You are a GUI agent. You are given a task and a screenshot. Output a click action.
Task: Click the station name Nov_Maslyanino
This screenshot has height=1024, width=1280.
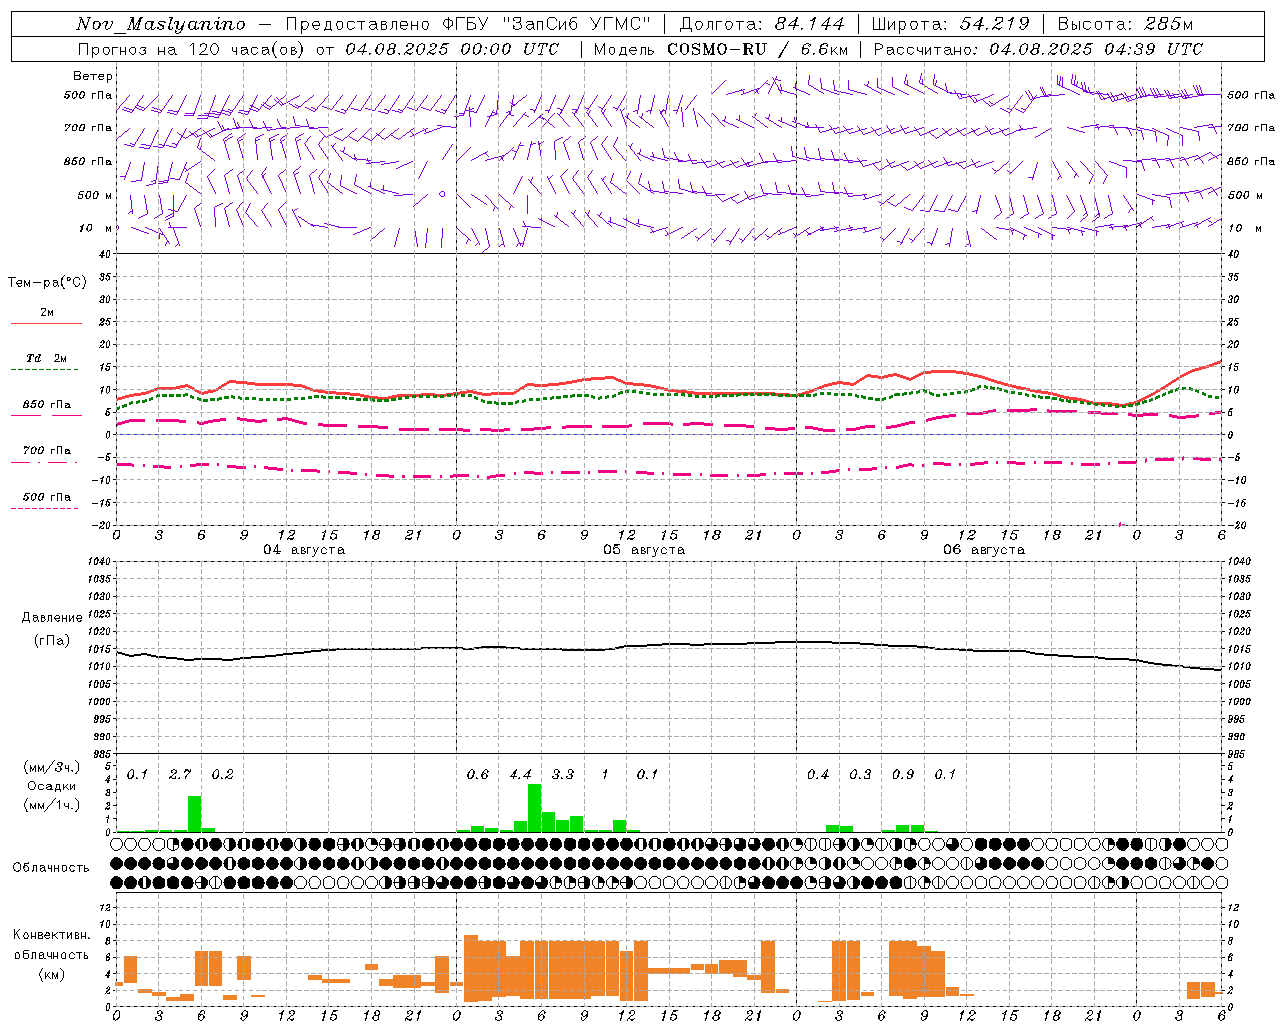[x=161, y=24]
